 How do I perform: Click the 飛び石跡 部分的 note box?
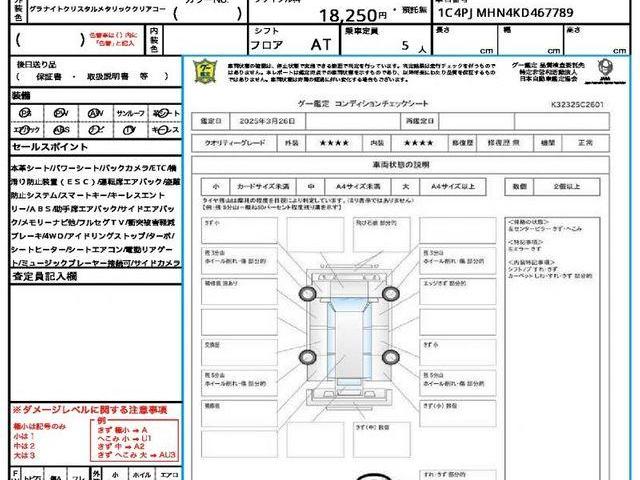coord(382,235)
